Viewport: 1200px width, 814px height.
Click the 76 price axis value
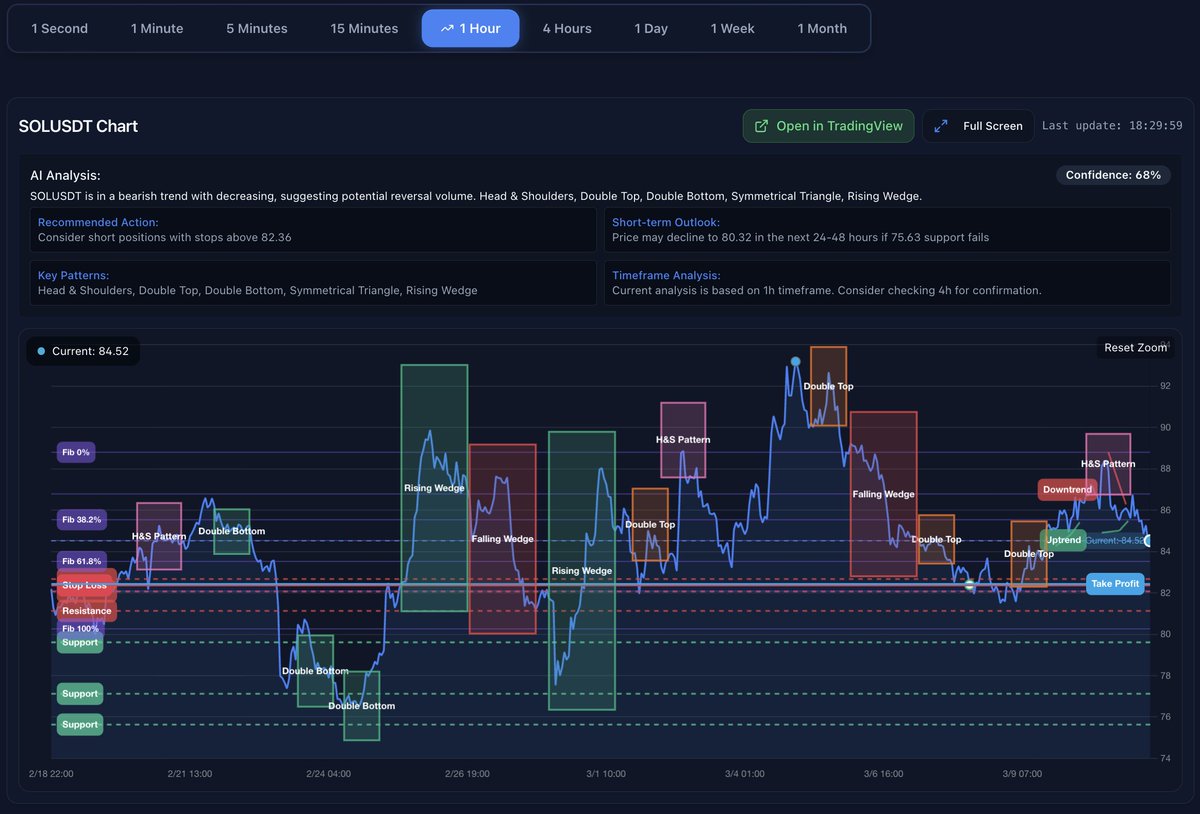(x=1165, y=717)
